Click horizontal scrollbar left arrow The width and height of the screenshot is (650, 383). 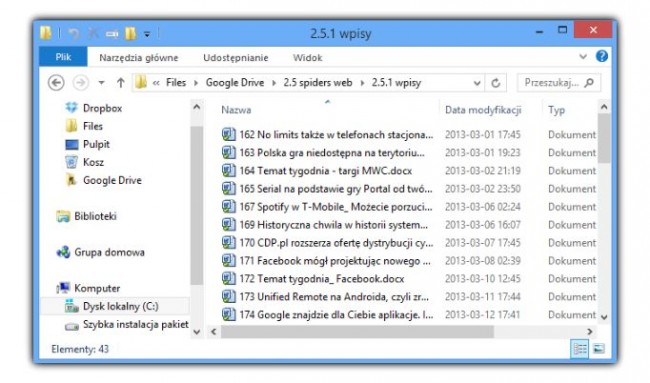213,332
